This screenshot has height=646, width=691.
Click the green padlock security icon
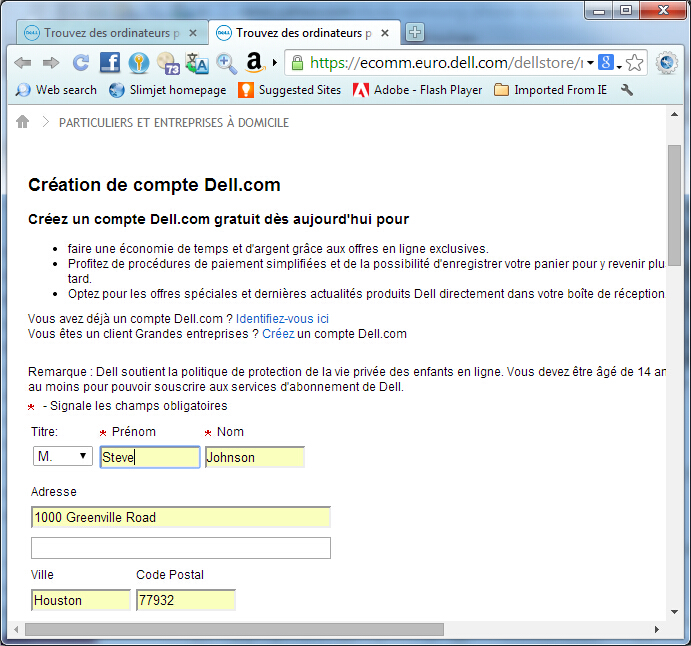(297, 63)
